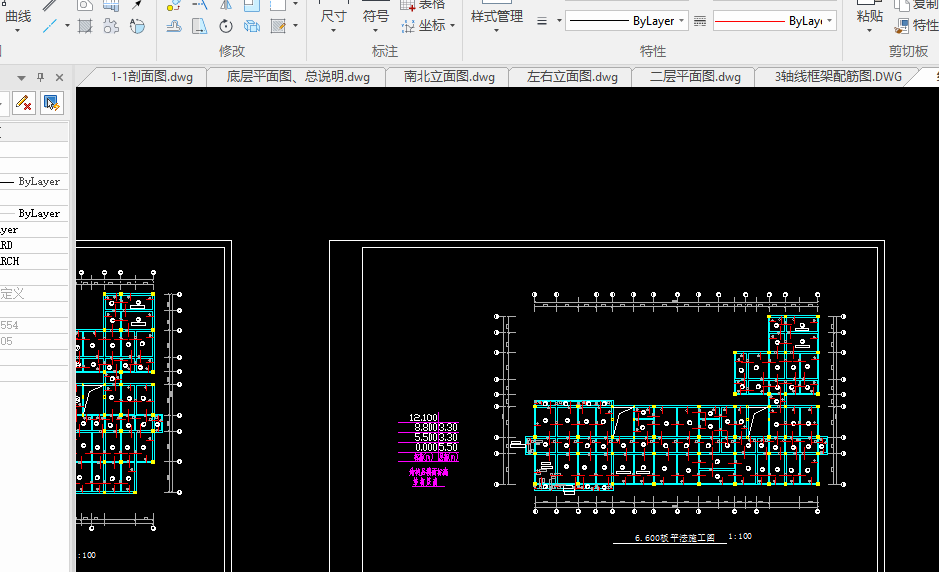This screenshot has width=939, height=572.
Task: Pin the properties panel with pushpin
Action: click(x=41, y=77)
